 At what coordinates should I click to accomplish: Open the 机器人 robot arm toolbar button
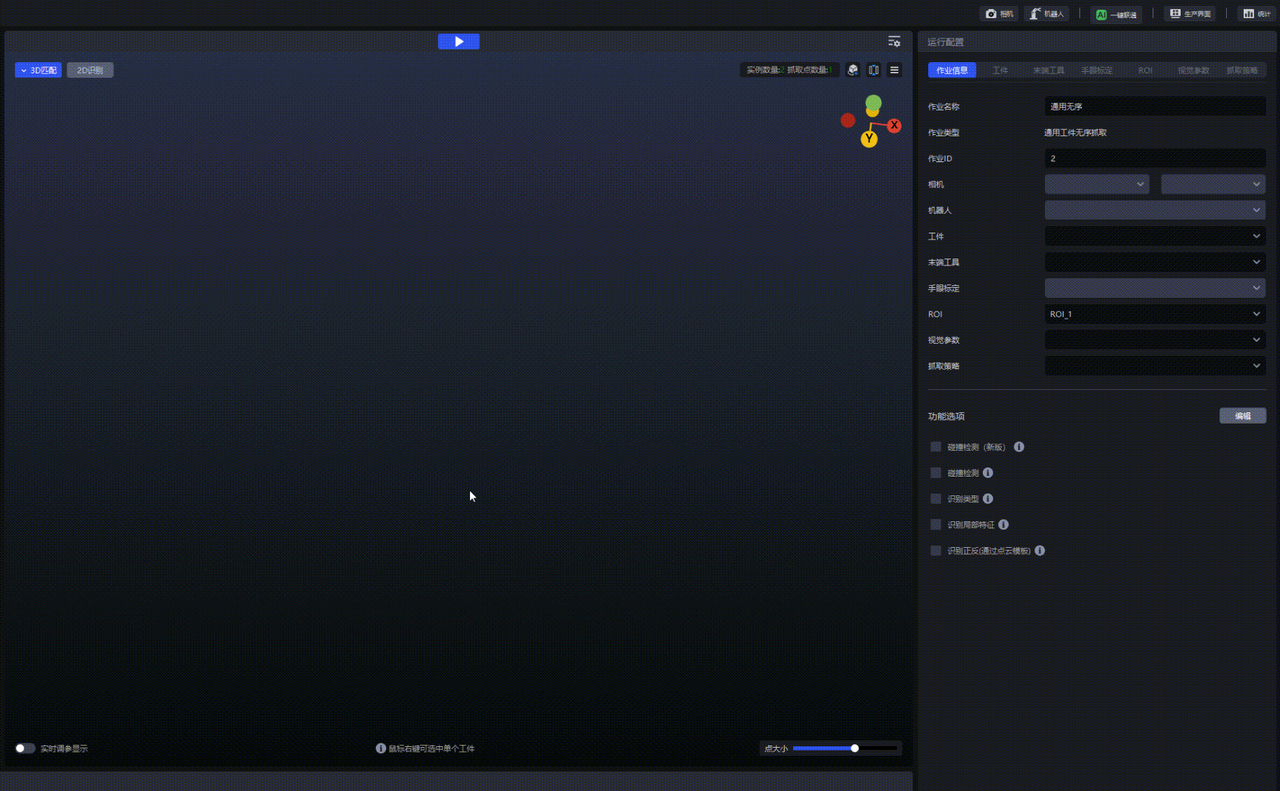click(1047, 14)
